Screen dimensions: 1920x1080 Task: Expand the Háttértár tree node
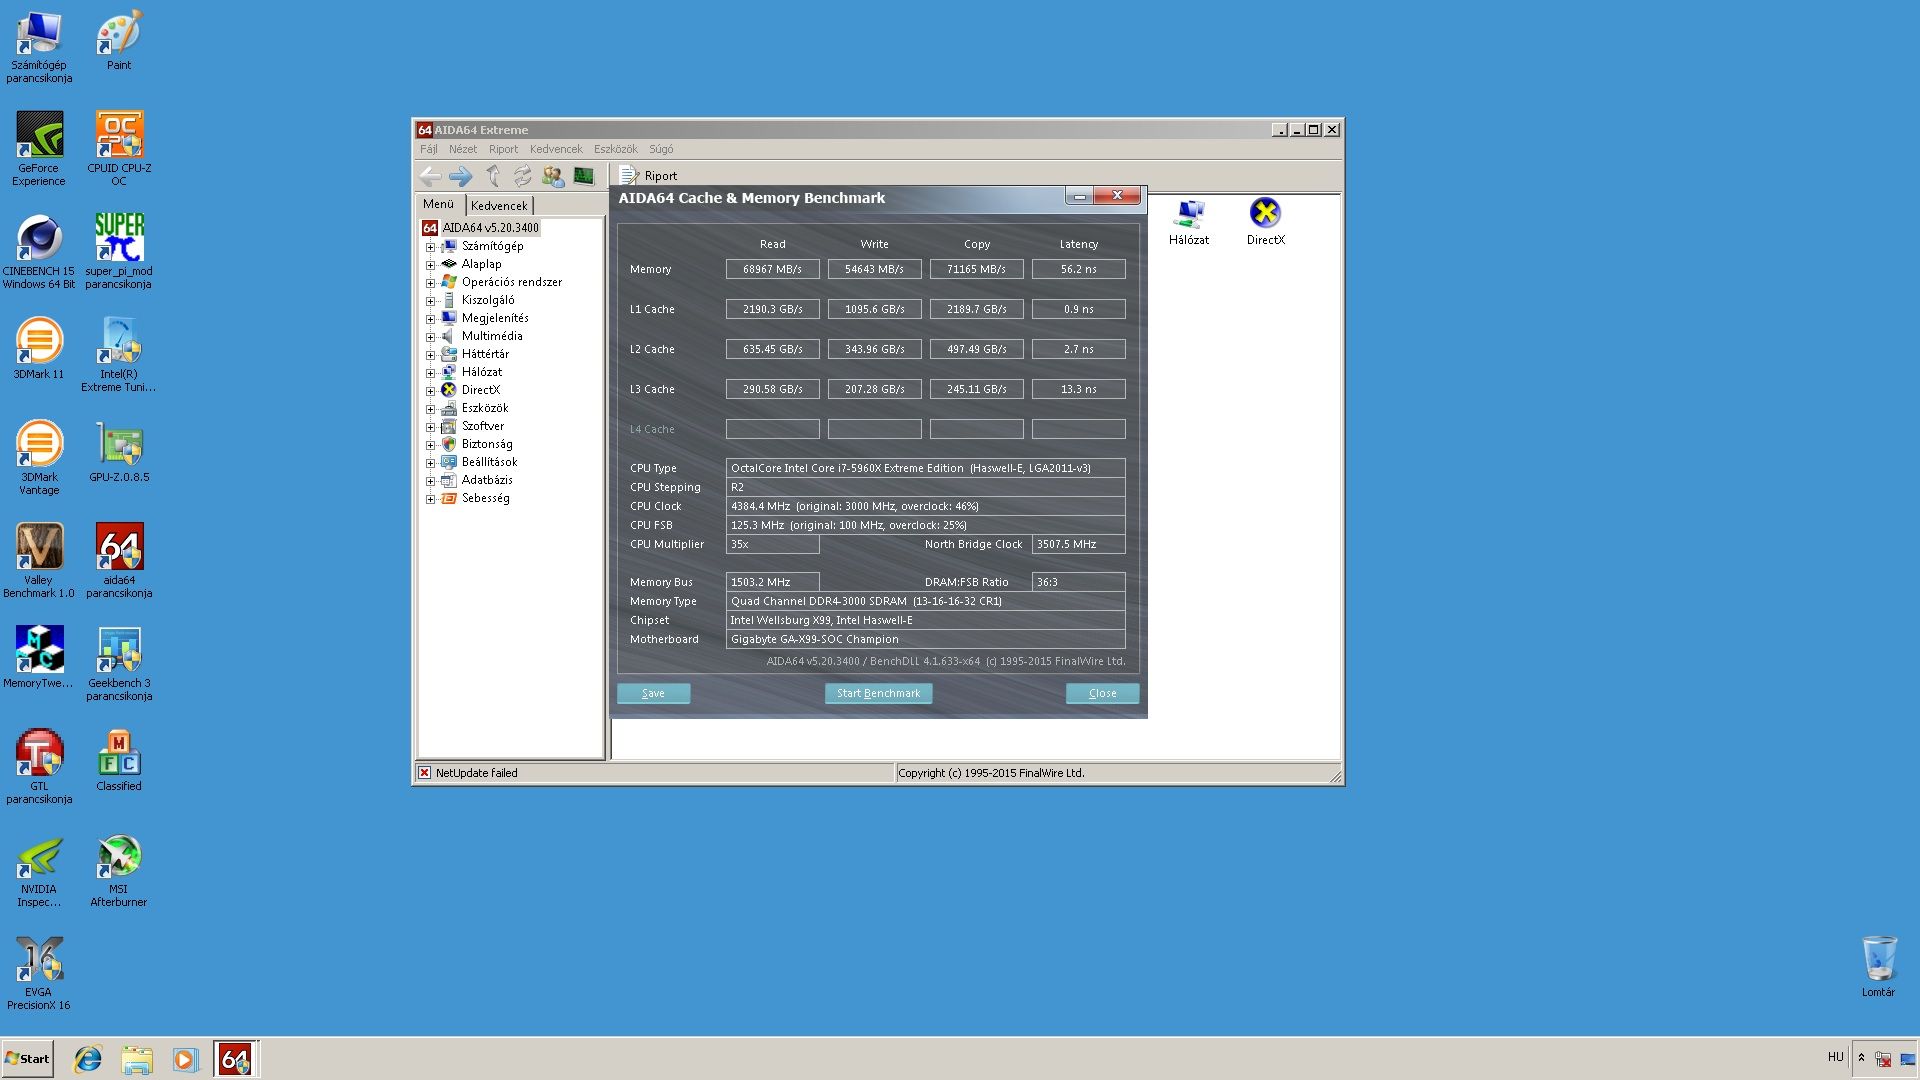coord(430,355)
